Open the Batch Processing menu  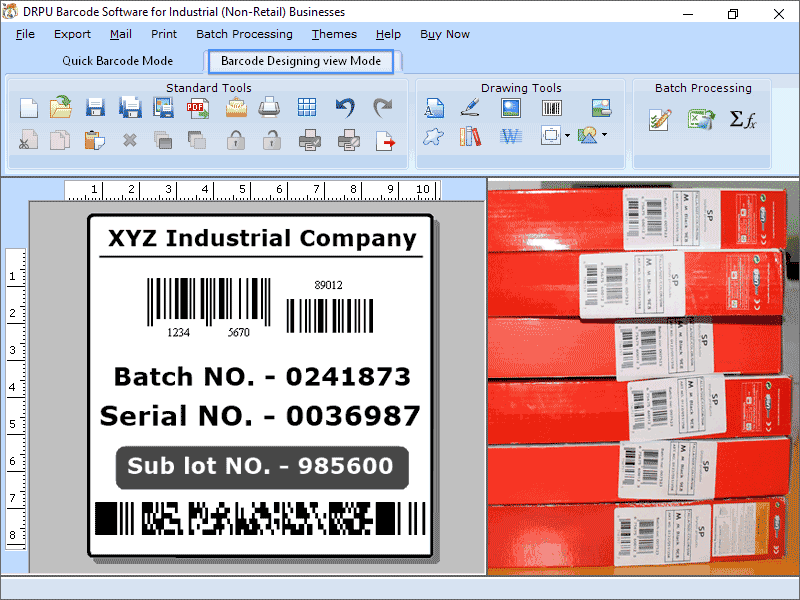point(244,34)
